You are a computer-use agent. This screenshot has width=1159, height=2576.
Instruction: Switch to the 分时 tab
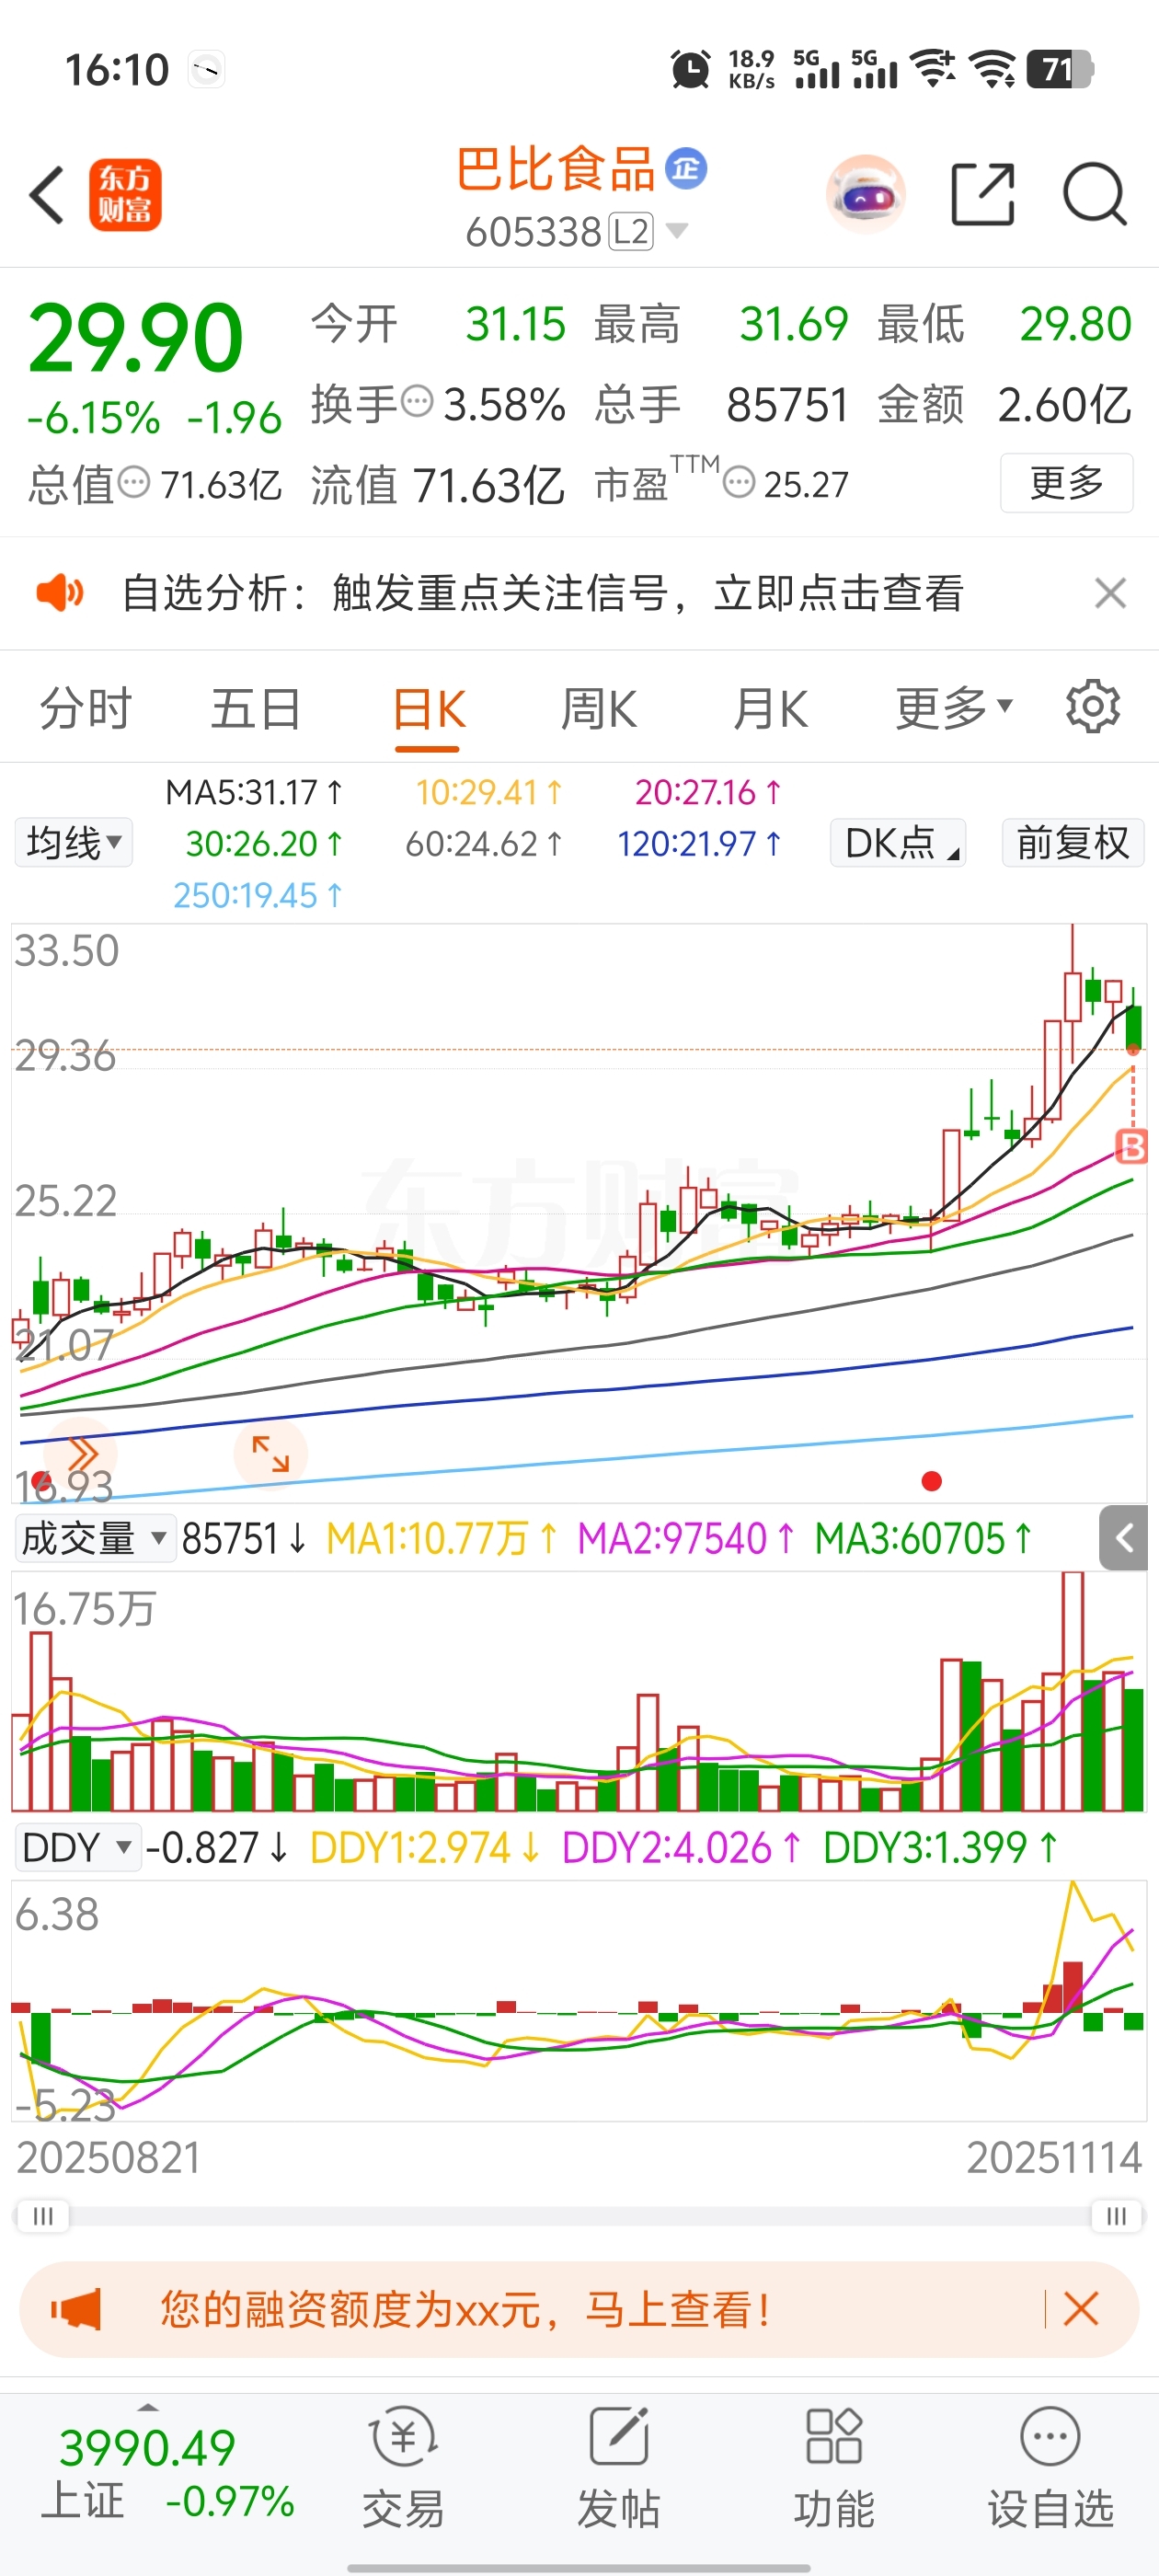click(86, 709)
